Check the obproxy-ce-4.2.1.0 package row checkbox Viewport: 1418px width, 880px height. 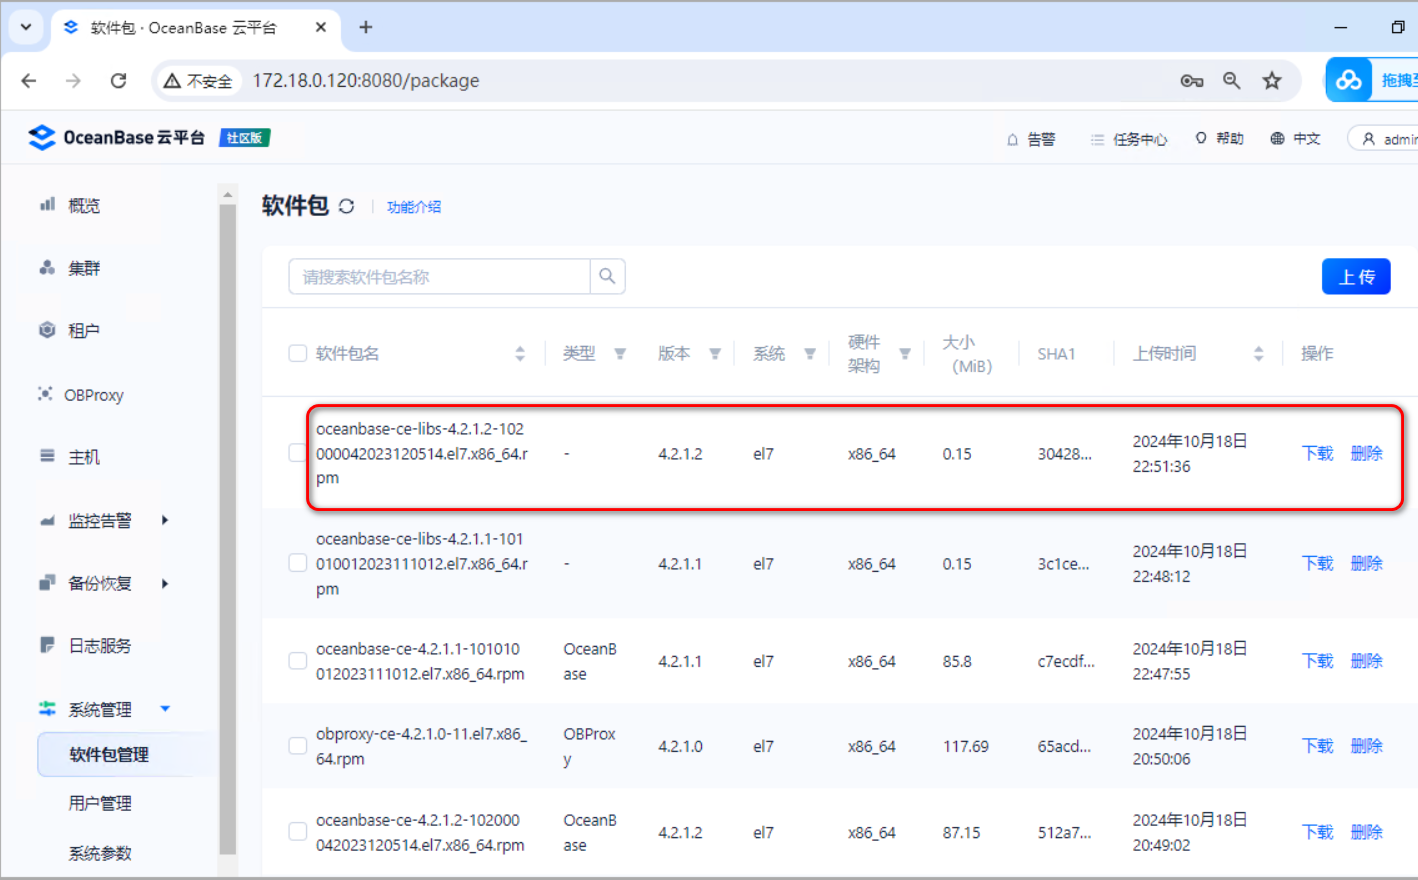297,746
